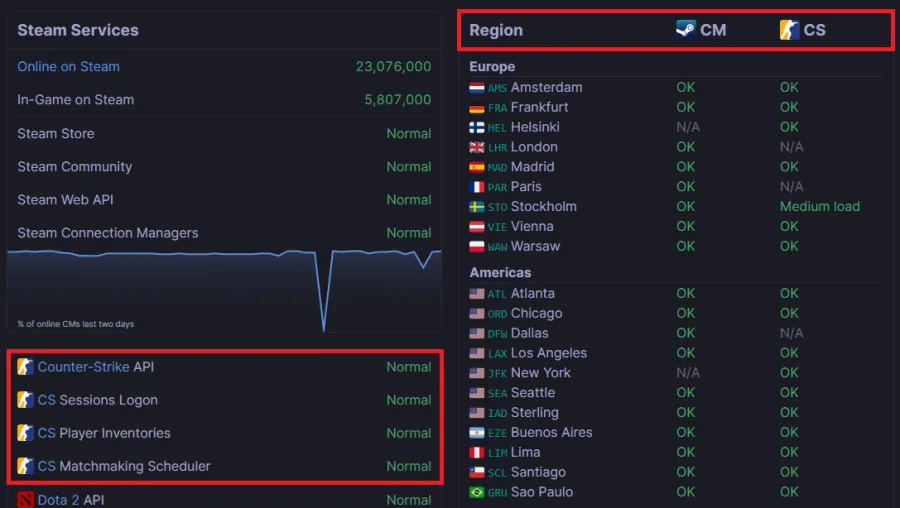The height and width of the screenshot is (508, 900).
Task: Click the Netherlands flag beside Amsterdam
Action: 476,88
